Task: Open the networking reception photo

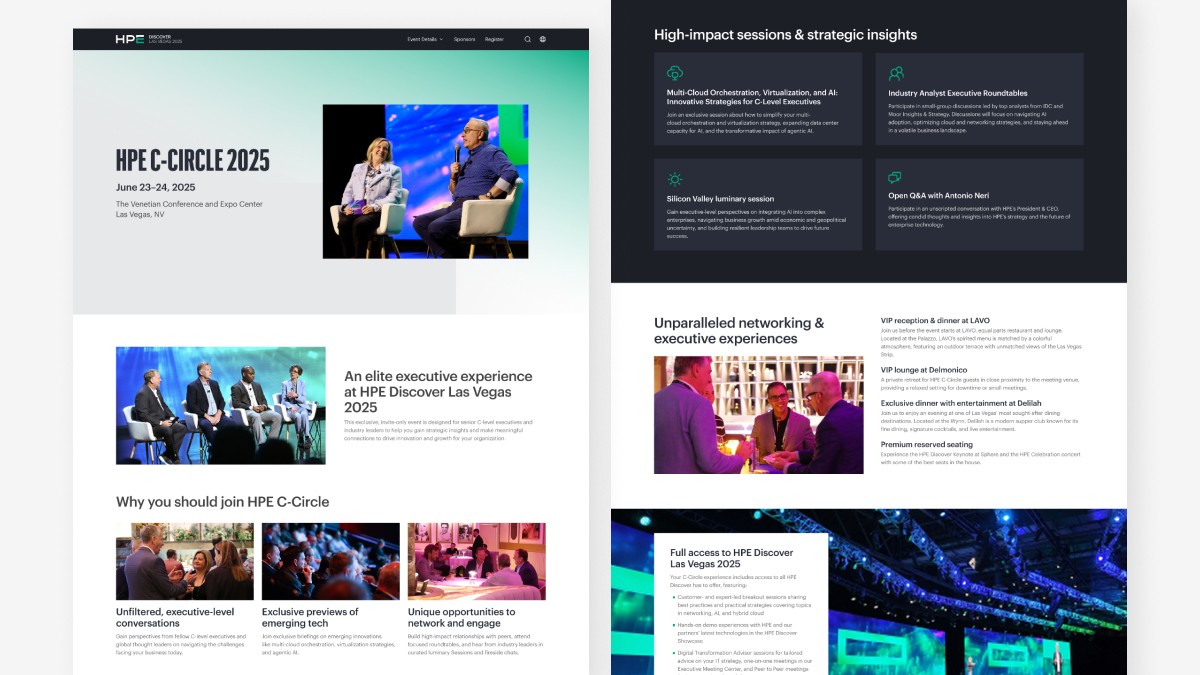Action: click(757, 415)
